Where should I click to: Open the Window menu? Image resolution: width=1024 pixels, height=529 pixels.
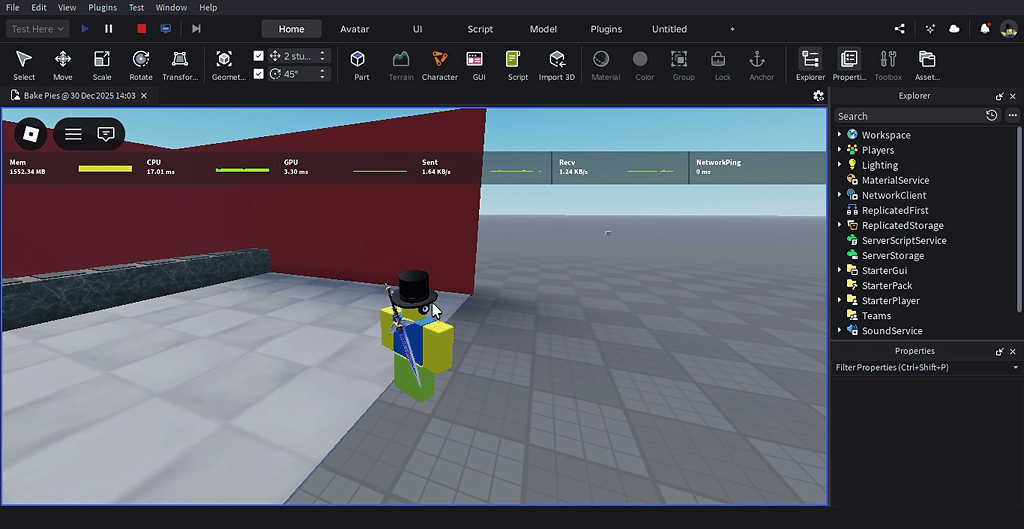click(171, 7)
